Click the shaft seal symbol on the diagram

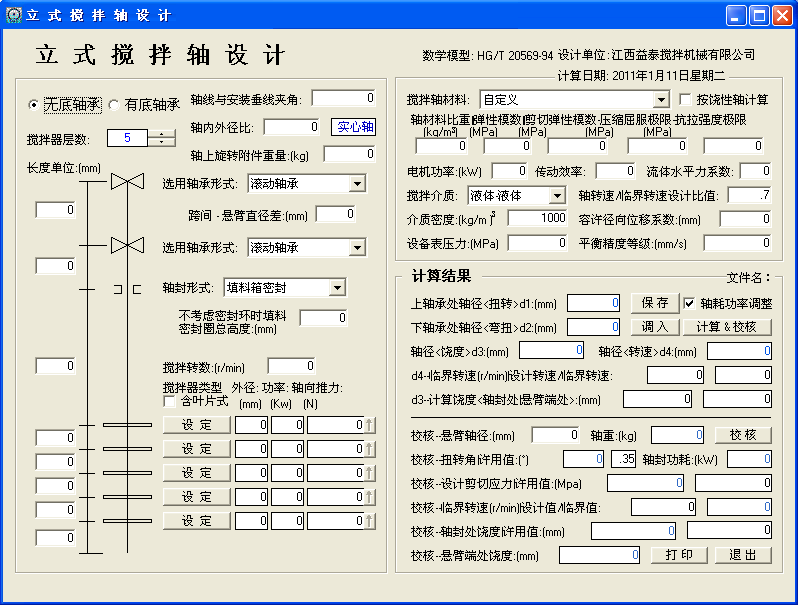coord(126,289)
